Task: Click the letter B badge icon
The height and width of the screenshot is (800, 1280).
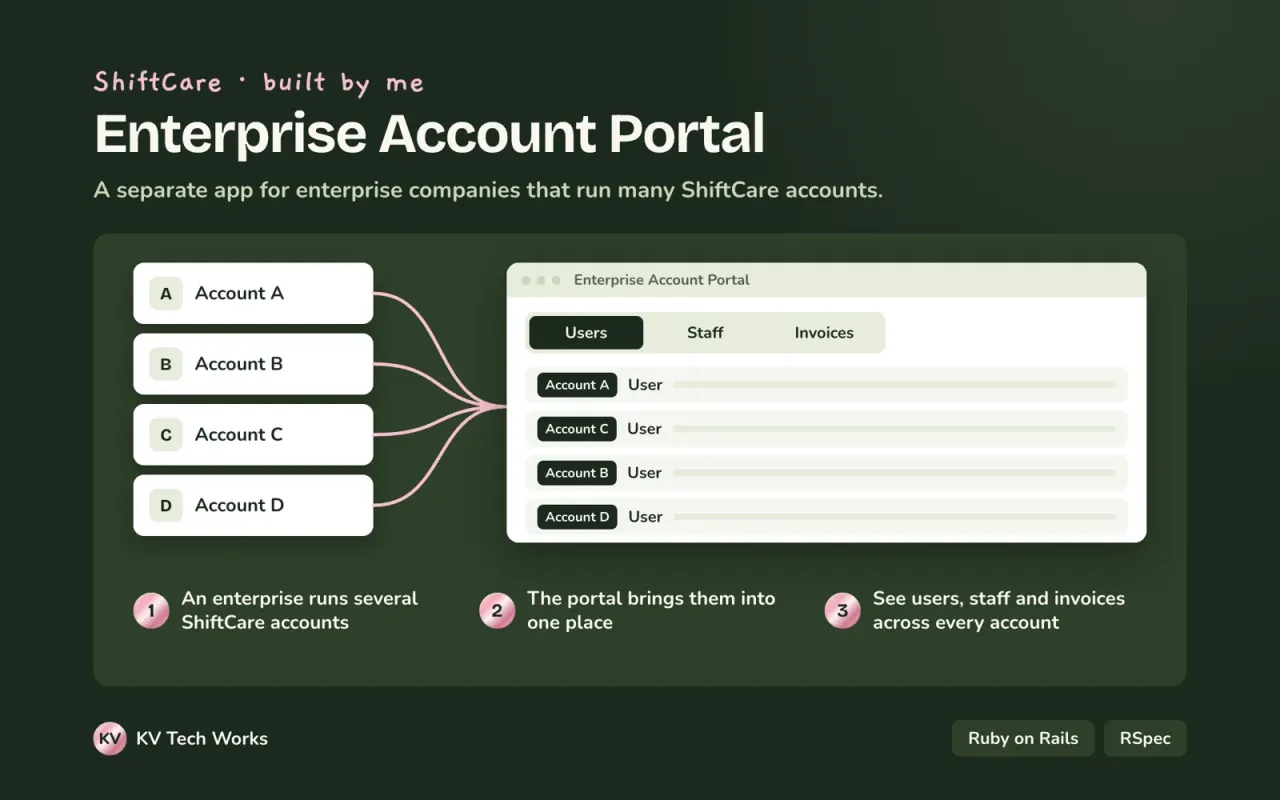Action: pyautogui.click(x=166, y=364)
